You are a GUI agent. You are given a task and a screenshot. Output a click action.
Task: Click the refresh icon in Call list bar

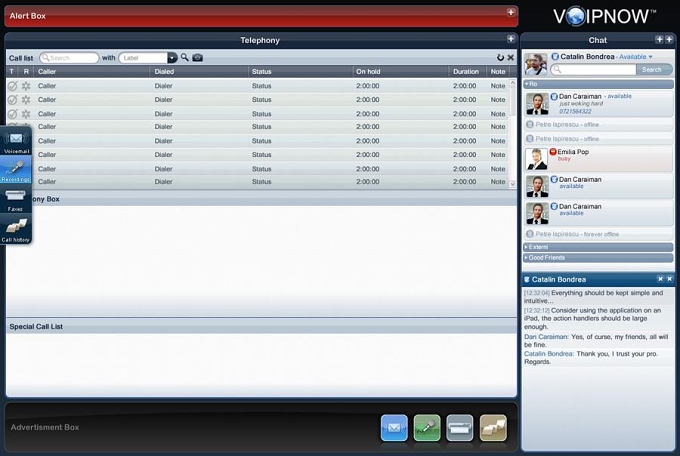tap(500, 57)
